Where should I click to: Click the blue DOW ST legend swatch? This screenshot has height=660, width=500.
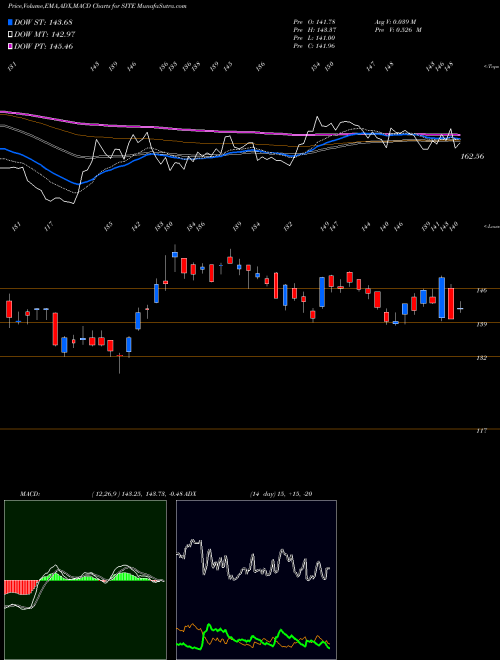point(10,22)
